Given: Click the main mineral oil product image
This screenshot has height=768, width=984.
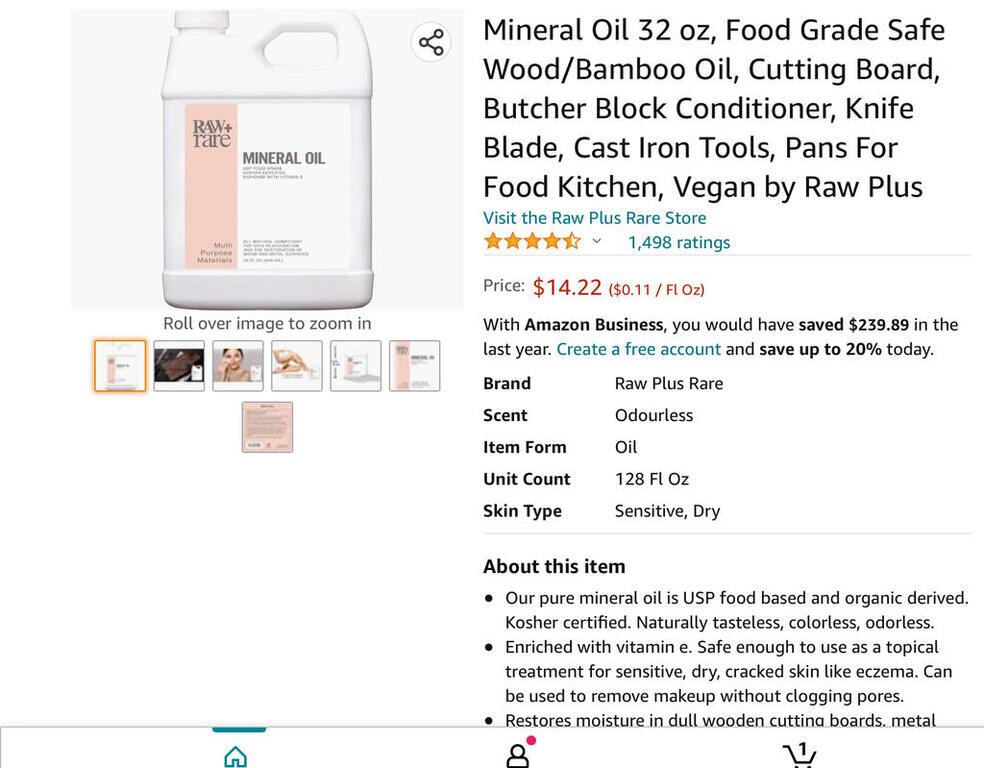Looking at the screenshot, I should pyautogui.click(x=267, y=160).
